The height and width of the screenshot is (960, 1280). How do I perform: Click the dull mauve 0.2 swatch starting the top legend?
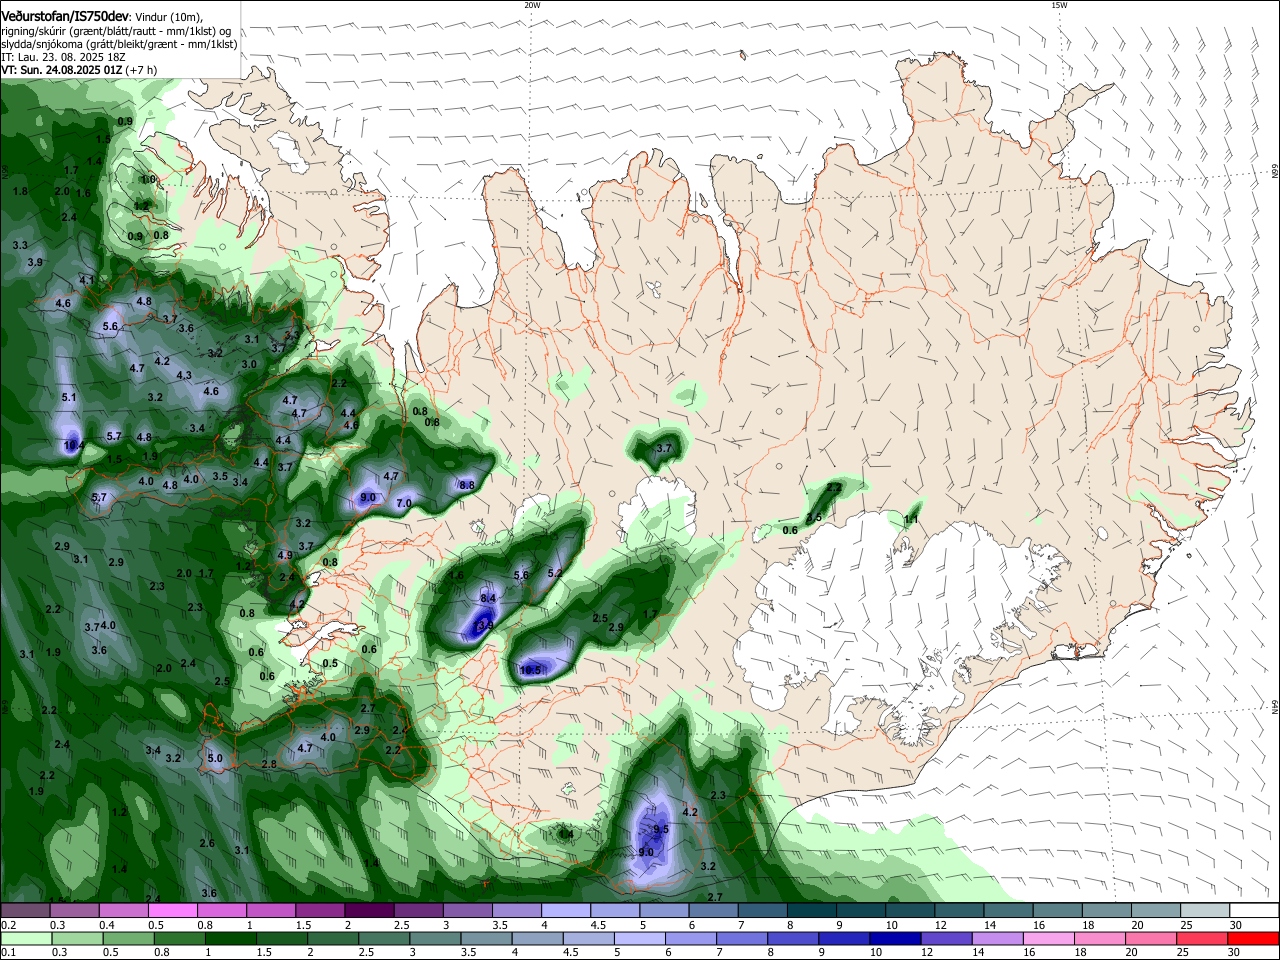coord(25,911)
